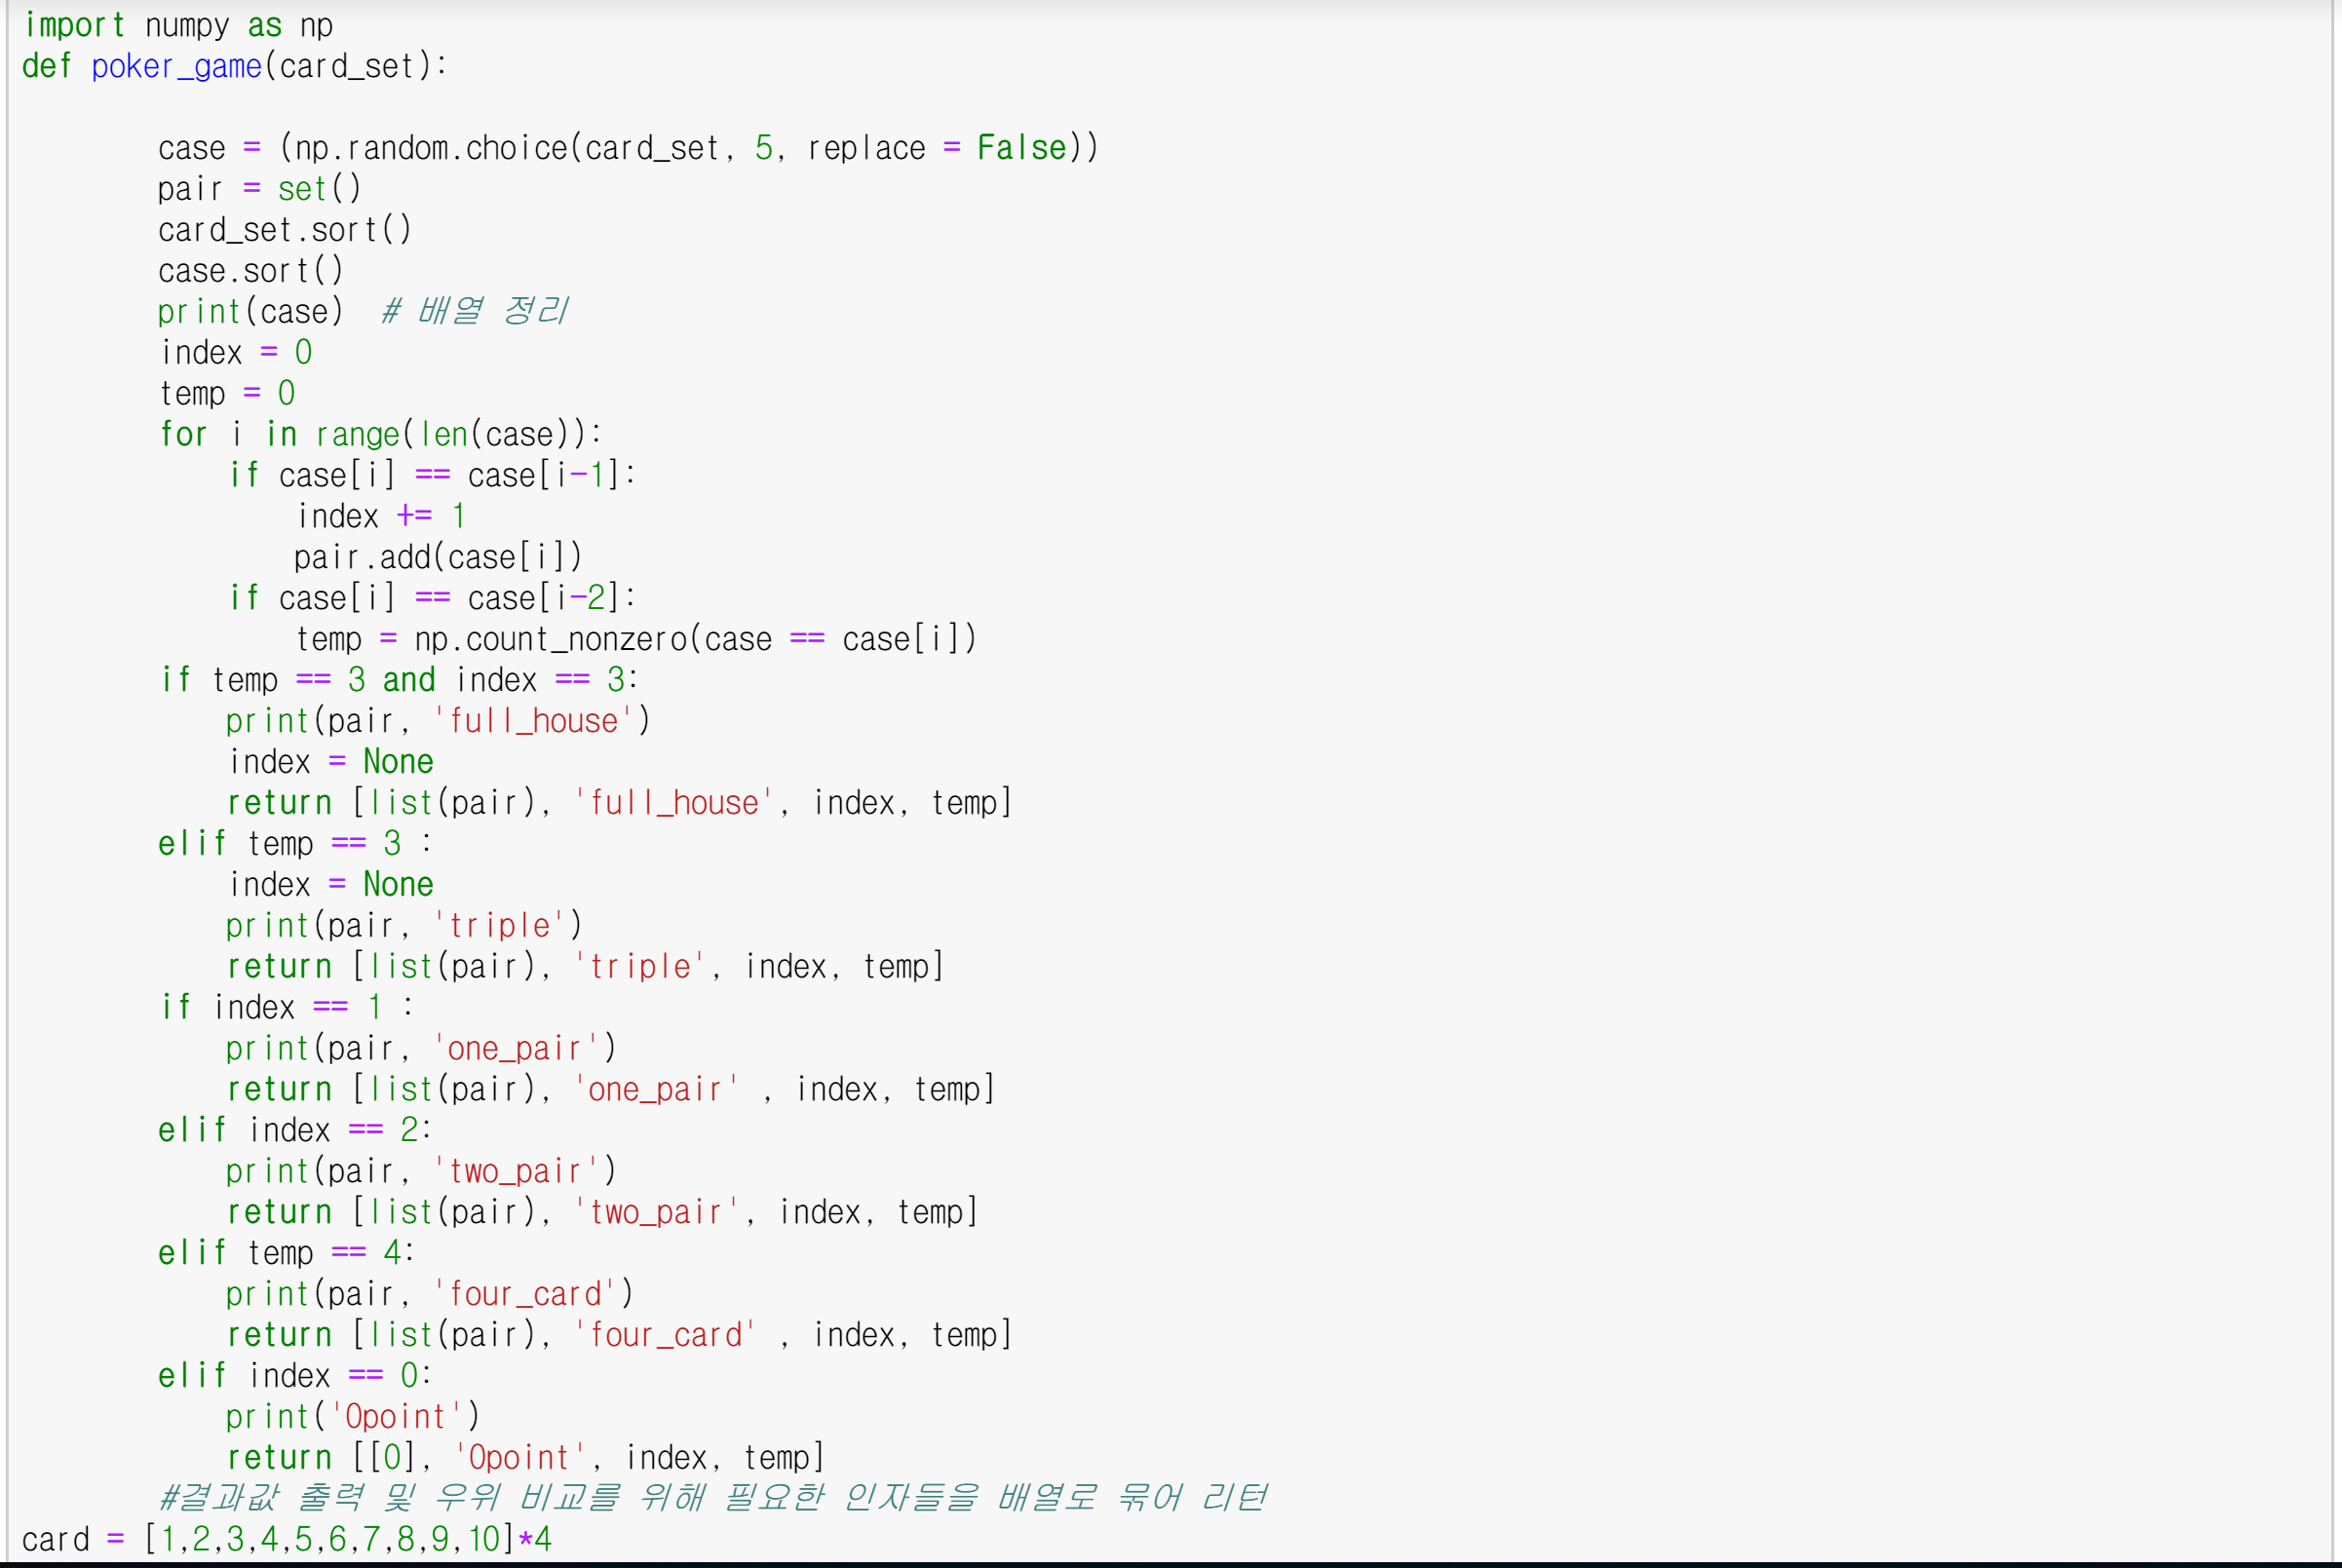The height and width of the screenshot is (1568, 2342).
Task: Click the 'pair.add(case[i])' line
Action: click(x=438, y=557)
